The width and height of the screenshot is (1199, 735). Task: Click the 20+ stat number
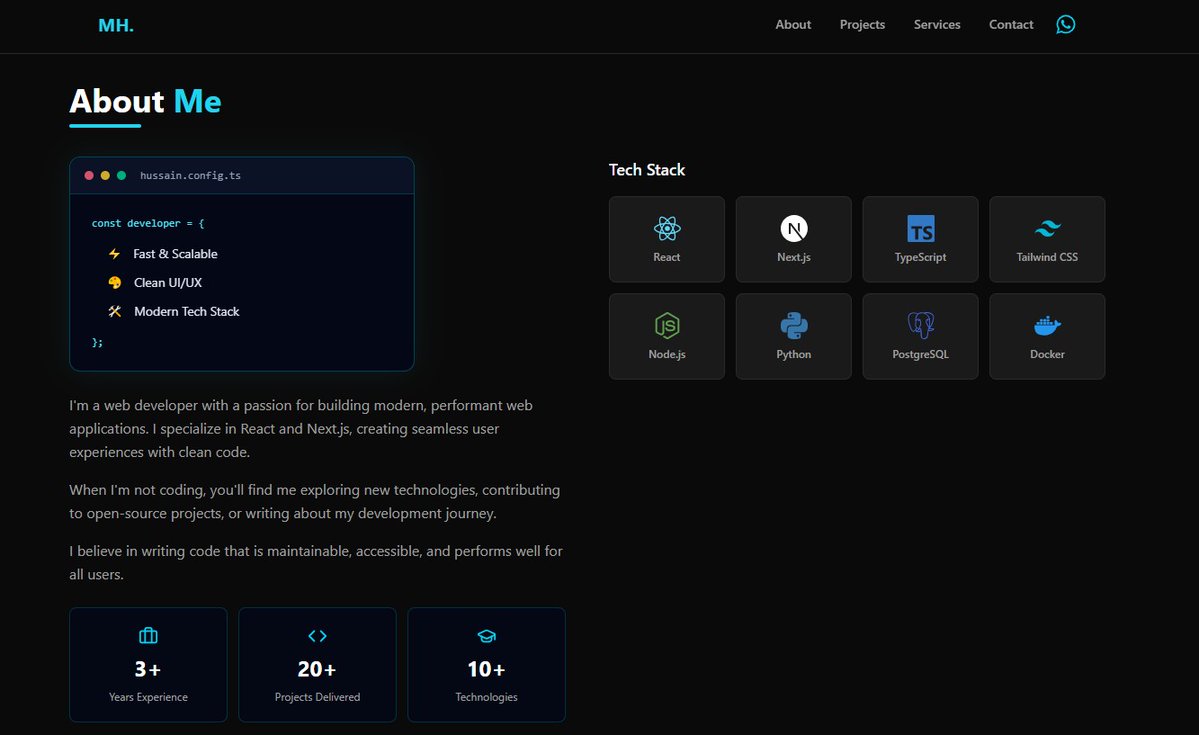click(x=317, y=669)
